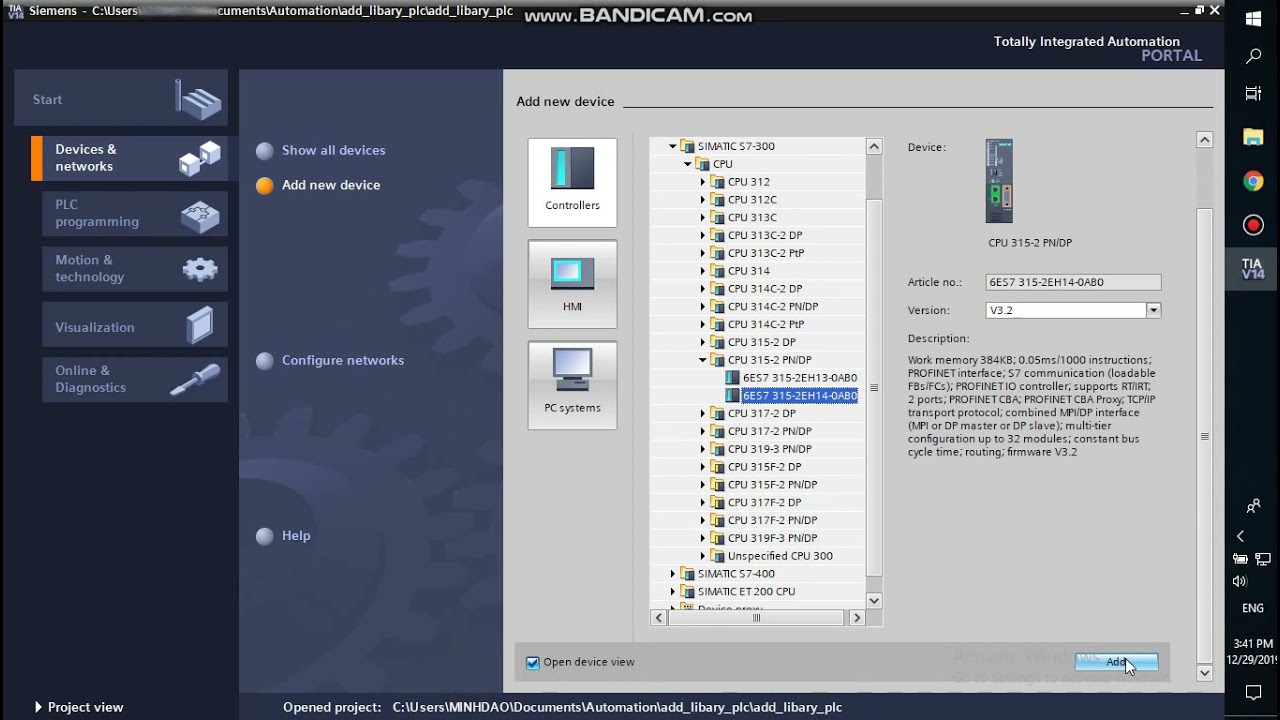Expand the CPU 313C-2 DP node
The height and width of the screenshot is (720, 1280).
[703, 235]
